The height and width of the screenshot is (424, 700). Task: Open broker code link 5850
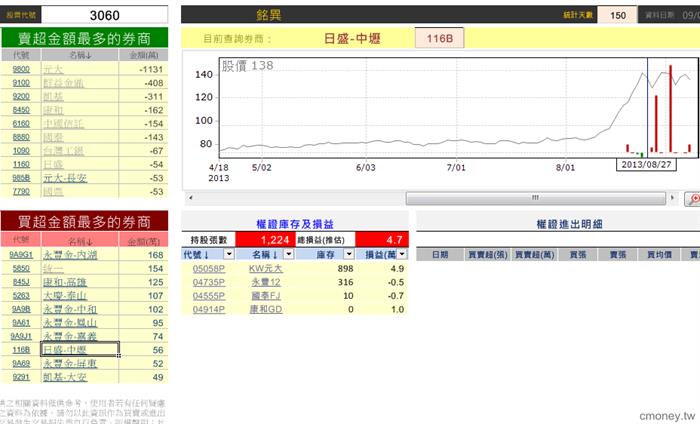(x=21, y=269)
